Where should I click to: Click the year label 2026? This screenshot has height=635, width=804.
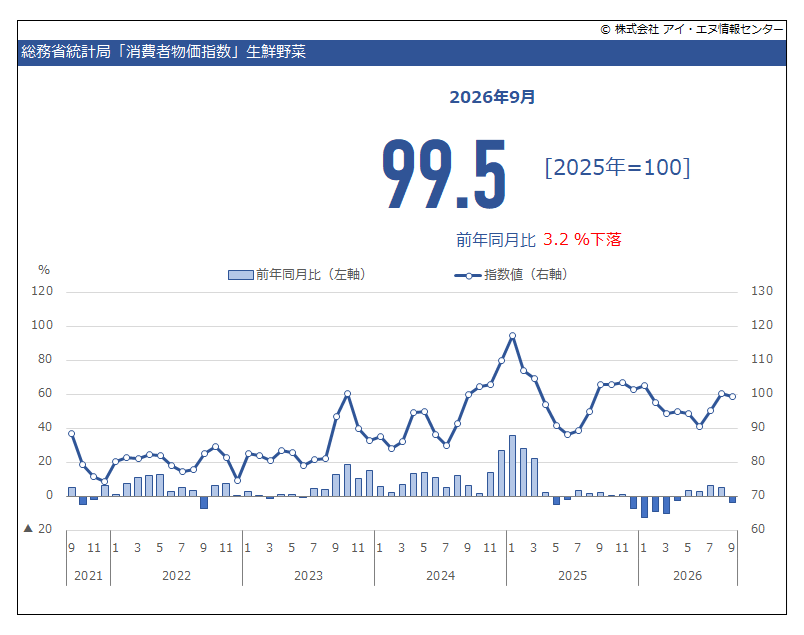(x=688, y=576)
